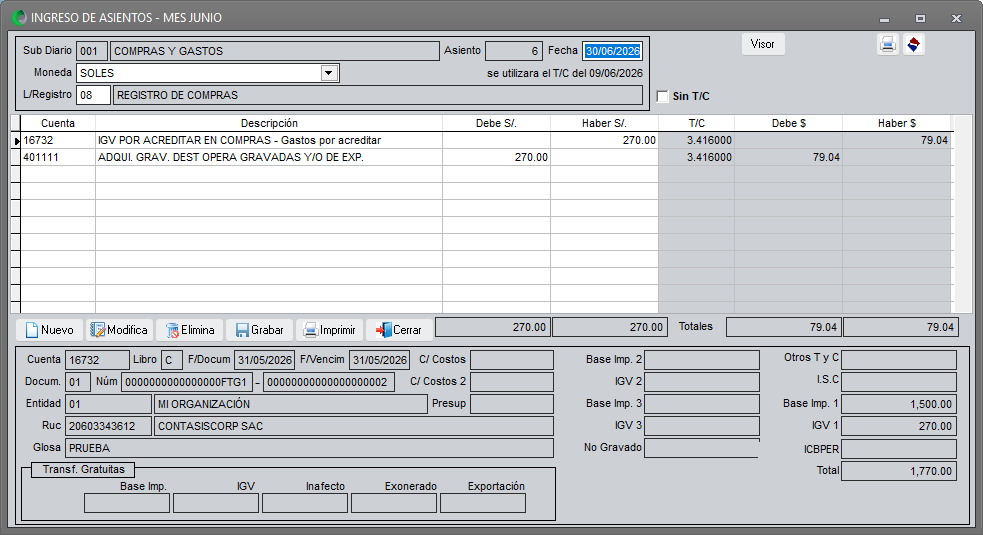This screenshot has width=983, height=535.
Task: Click Haber S/. value 270.00 in the 16732 row
Action: pos(604,140)
